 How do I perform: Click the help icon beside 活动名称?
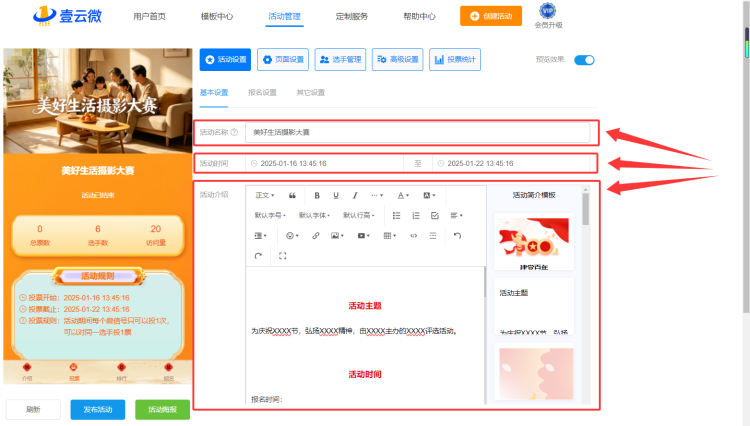pyautogui.click(x=234, y=132)
